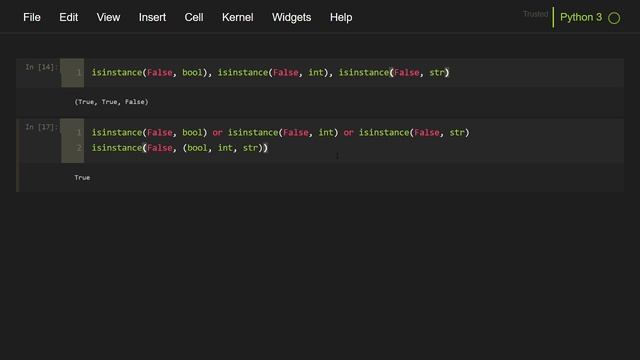Click line number 1 gutter in cell 14
The height and width of the screenshot is (360, 640).
pos(79,73)
